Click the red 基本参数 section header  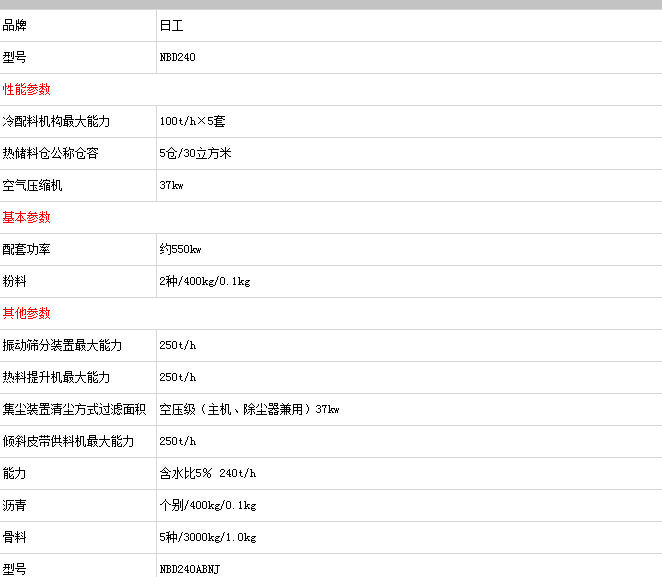point(27,217)
